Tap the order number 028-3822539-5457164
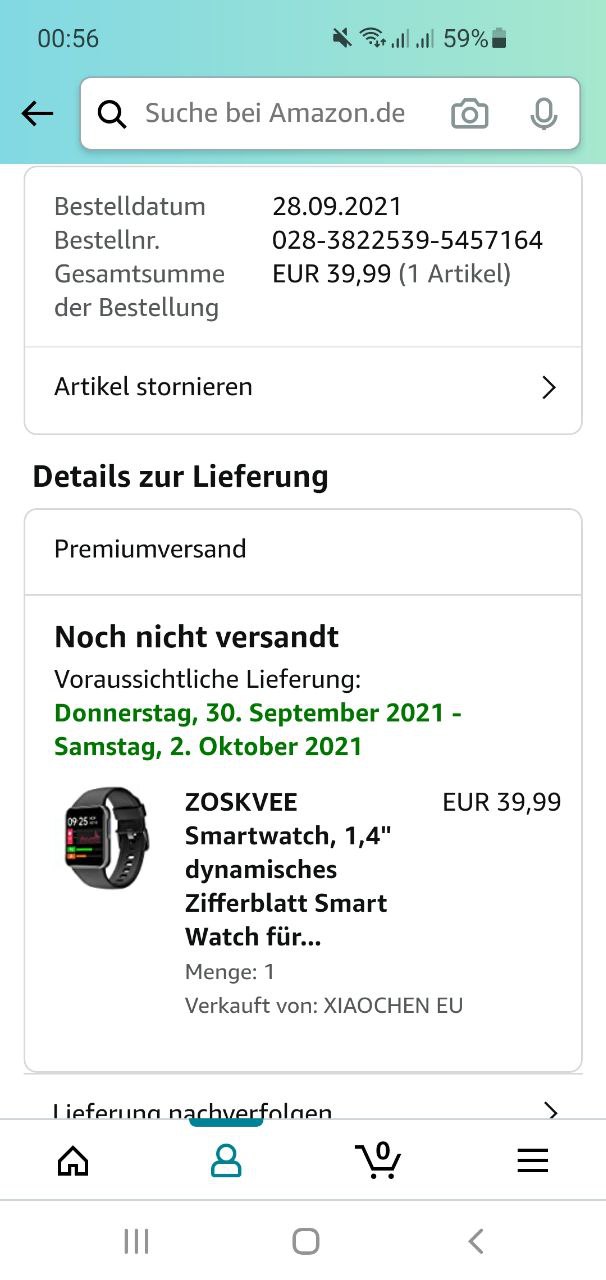Viewport: 606px width, 1280px height. [x=407, y=240]
